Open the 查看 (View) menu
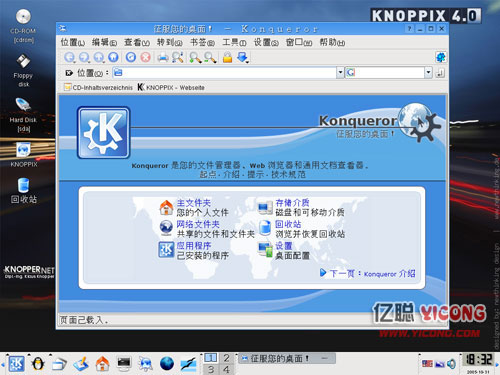The width and height of the screenshot is (500, 375). coord(137,43)
